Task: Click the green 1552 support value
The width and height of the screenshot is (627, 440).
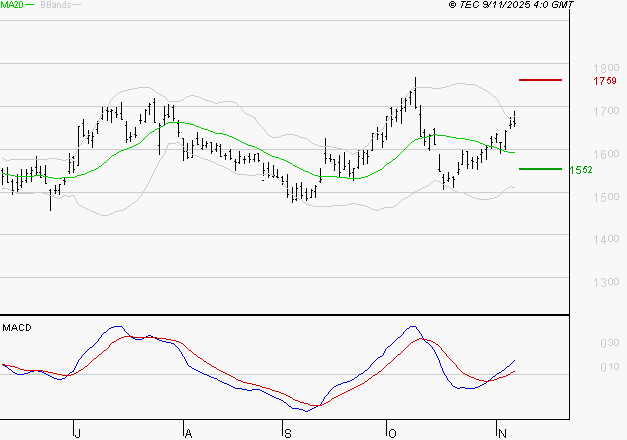Action: 581,170
